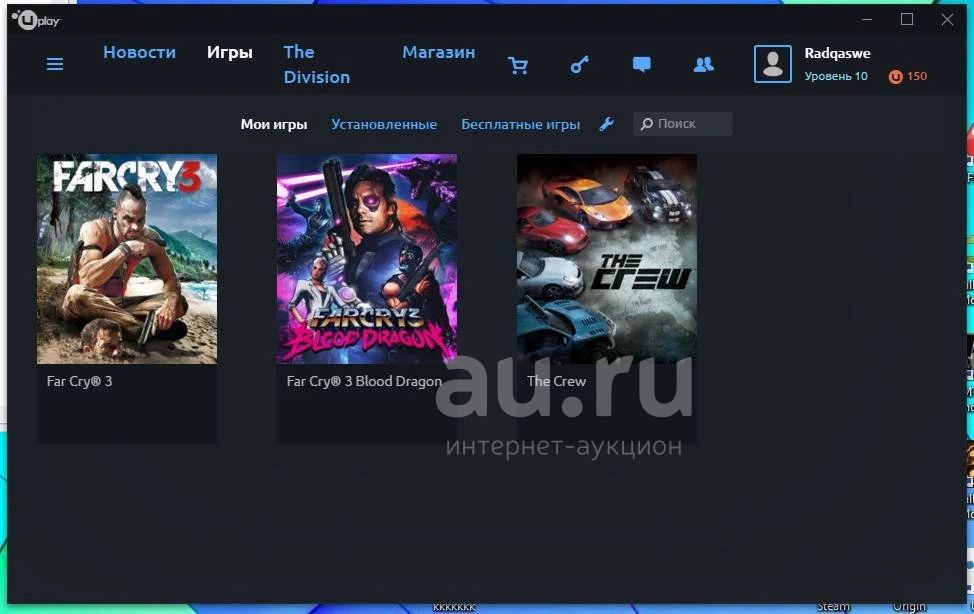Click the Уровень 10 level text
Screen dimensions: 974x614
[x=836, y=76]
